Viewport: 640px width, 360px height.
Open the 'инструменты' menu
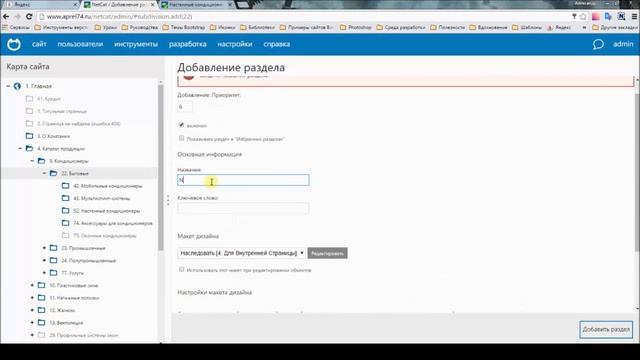point(136,44)
